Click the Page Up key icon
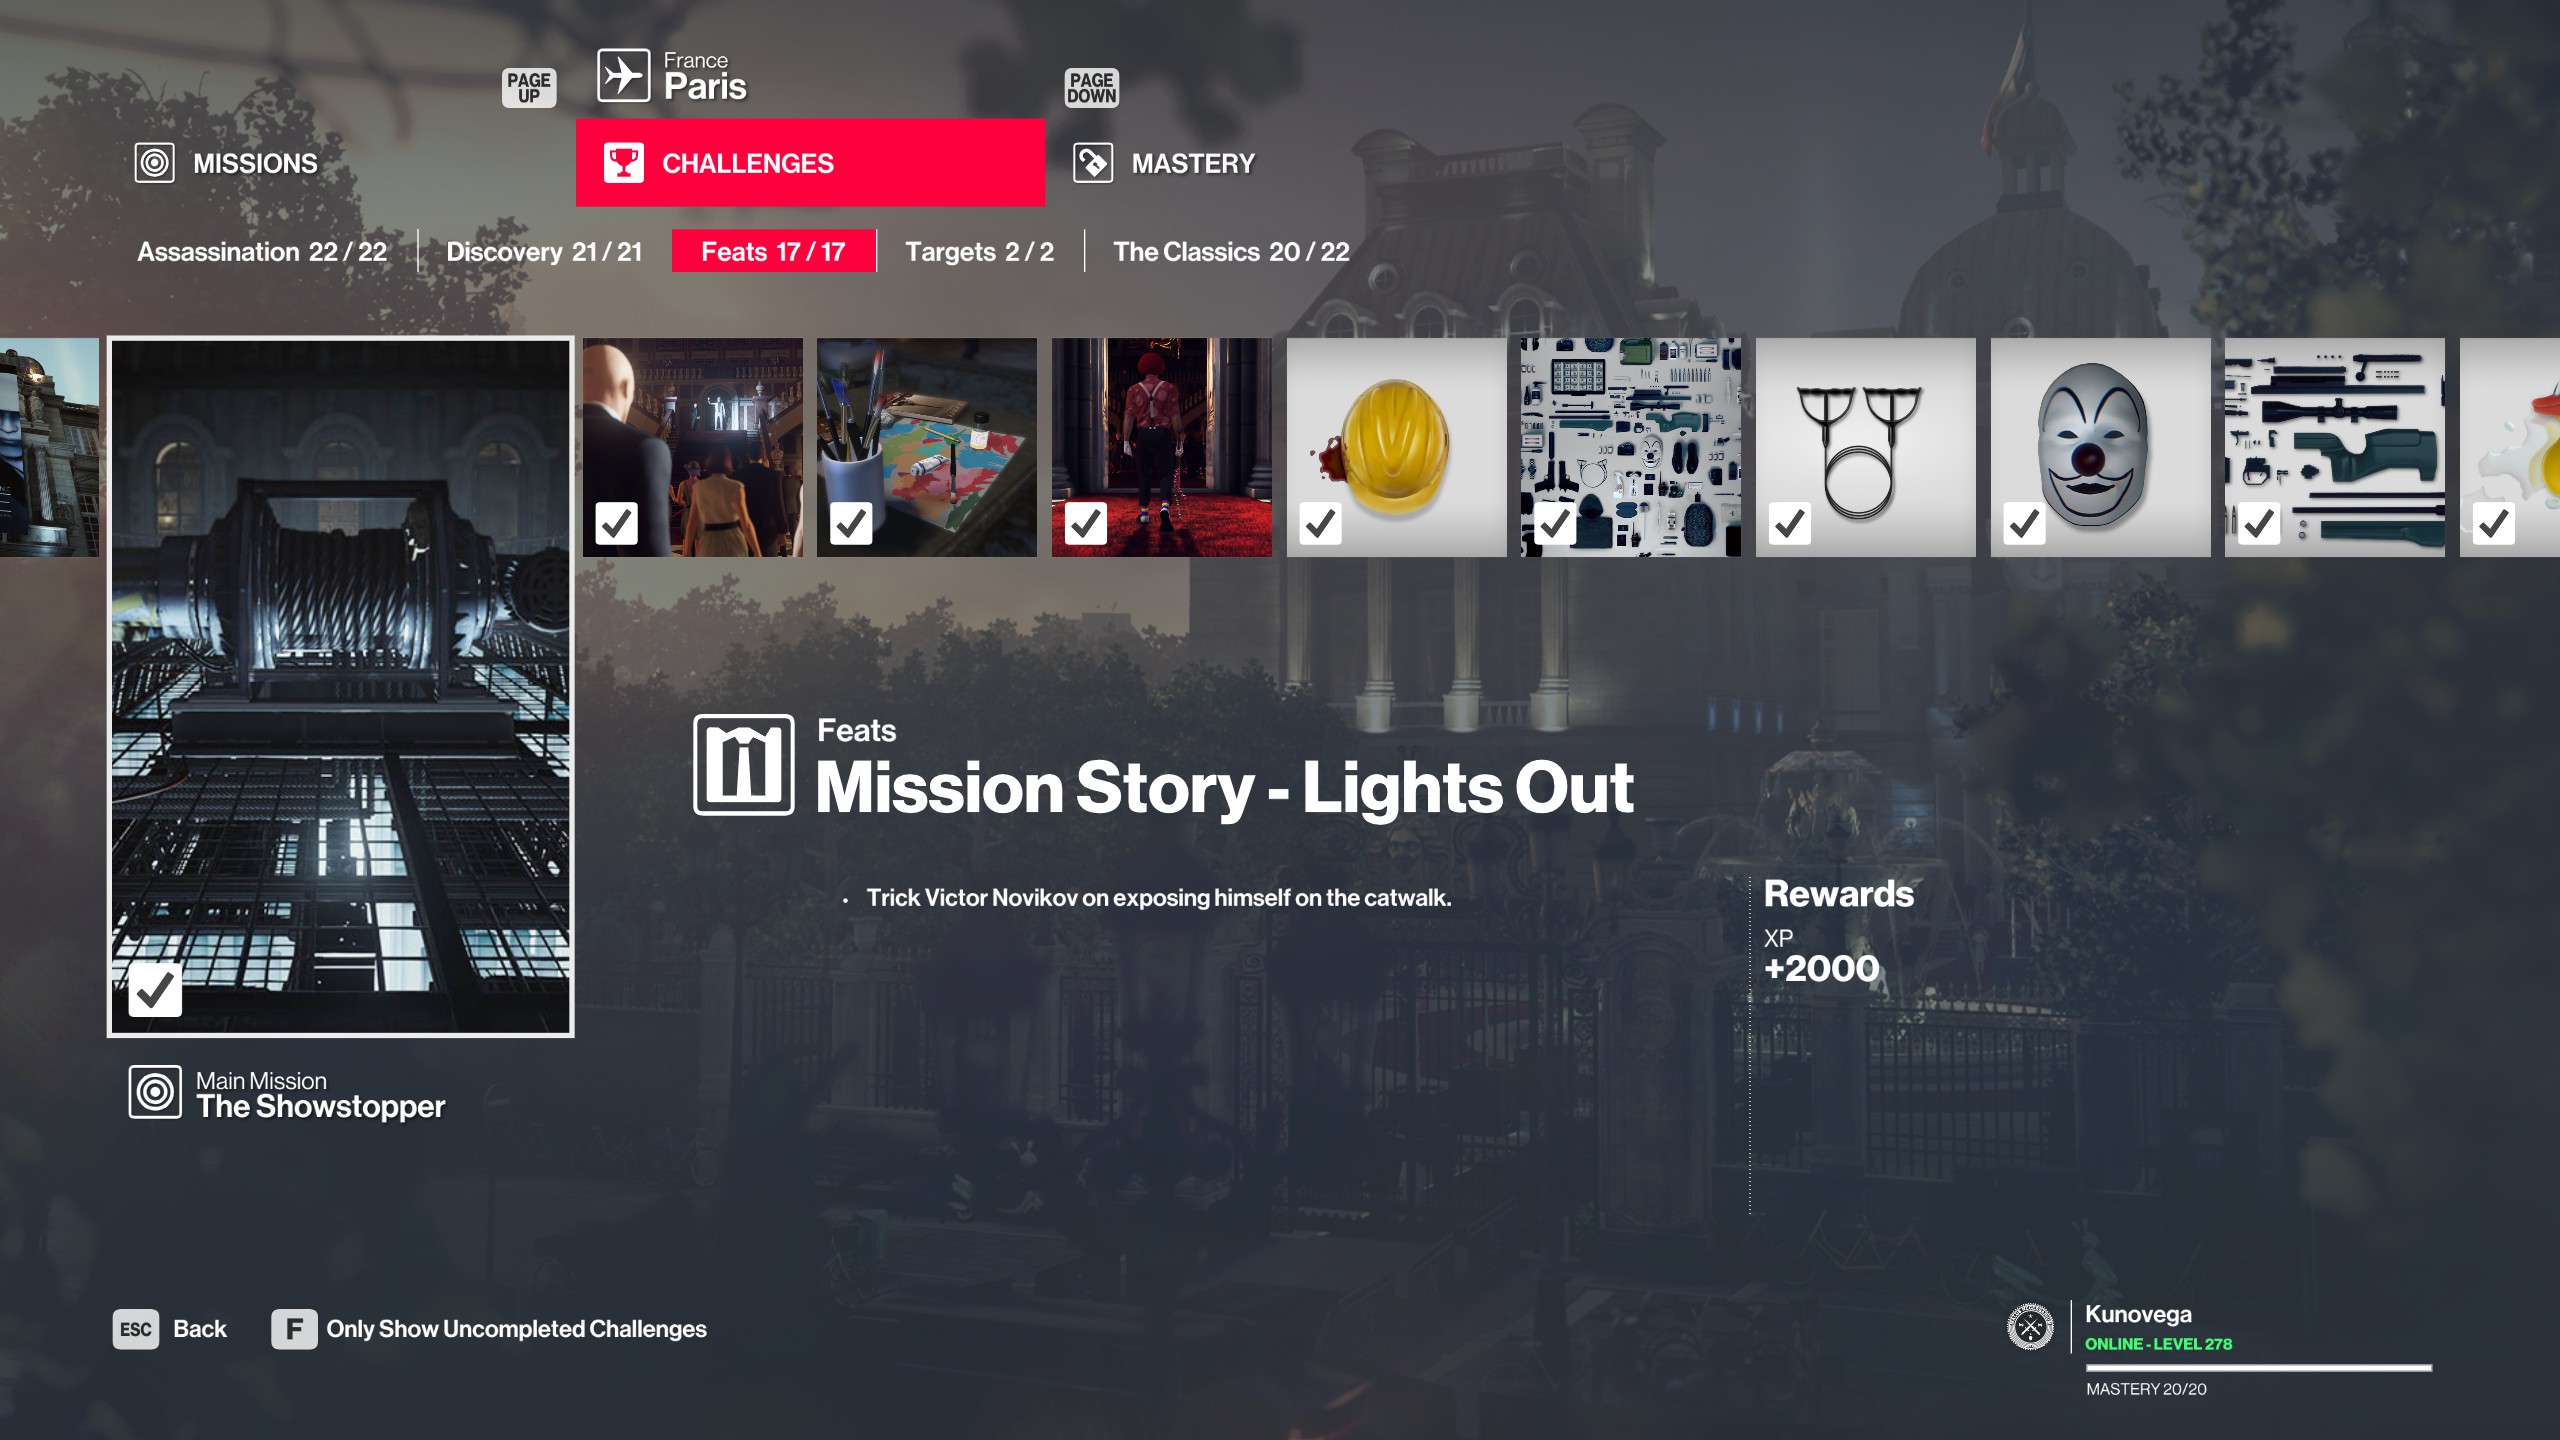 pos(529,88)
